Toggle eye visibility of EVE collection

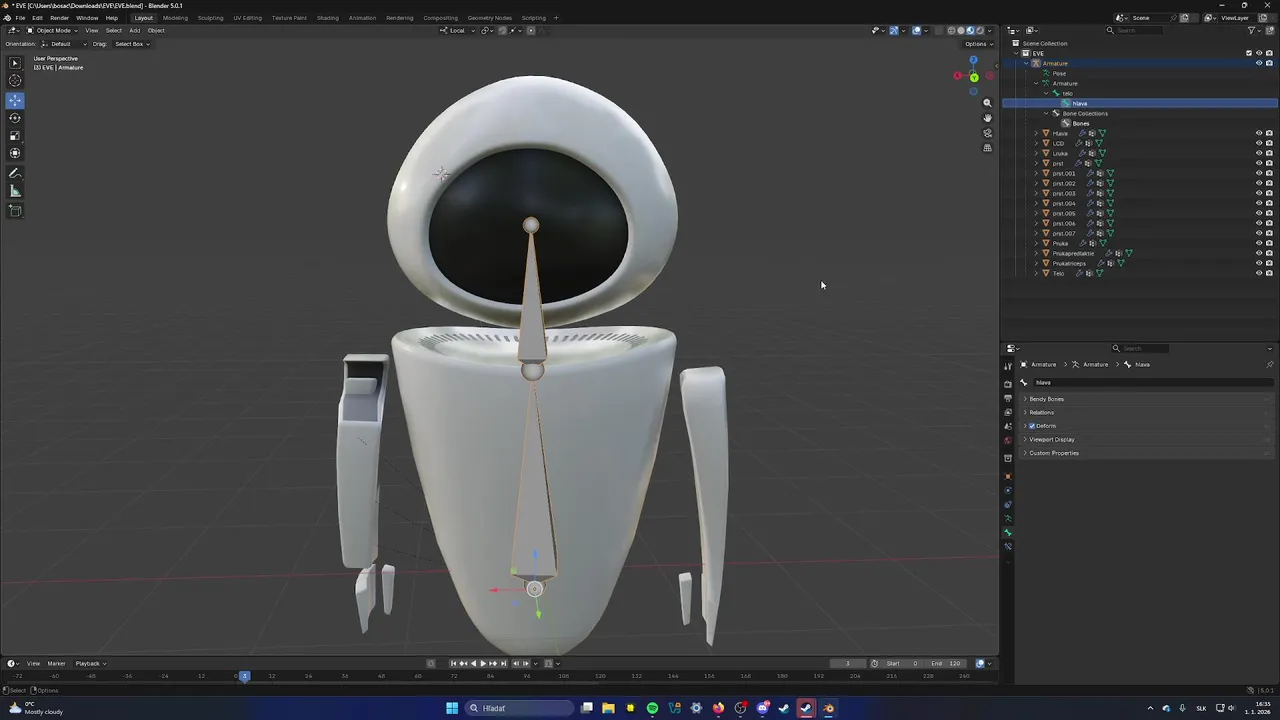(1259, 53)
